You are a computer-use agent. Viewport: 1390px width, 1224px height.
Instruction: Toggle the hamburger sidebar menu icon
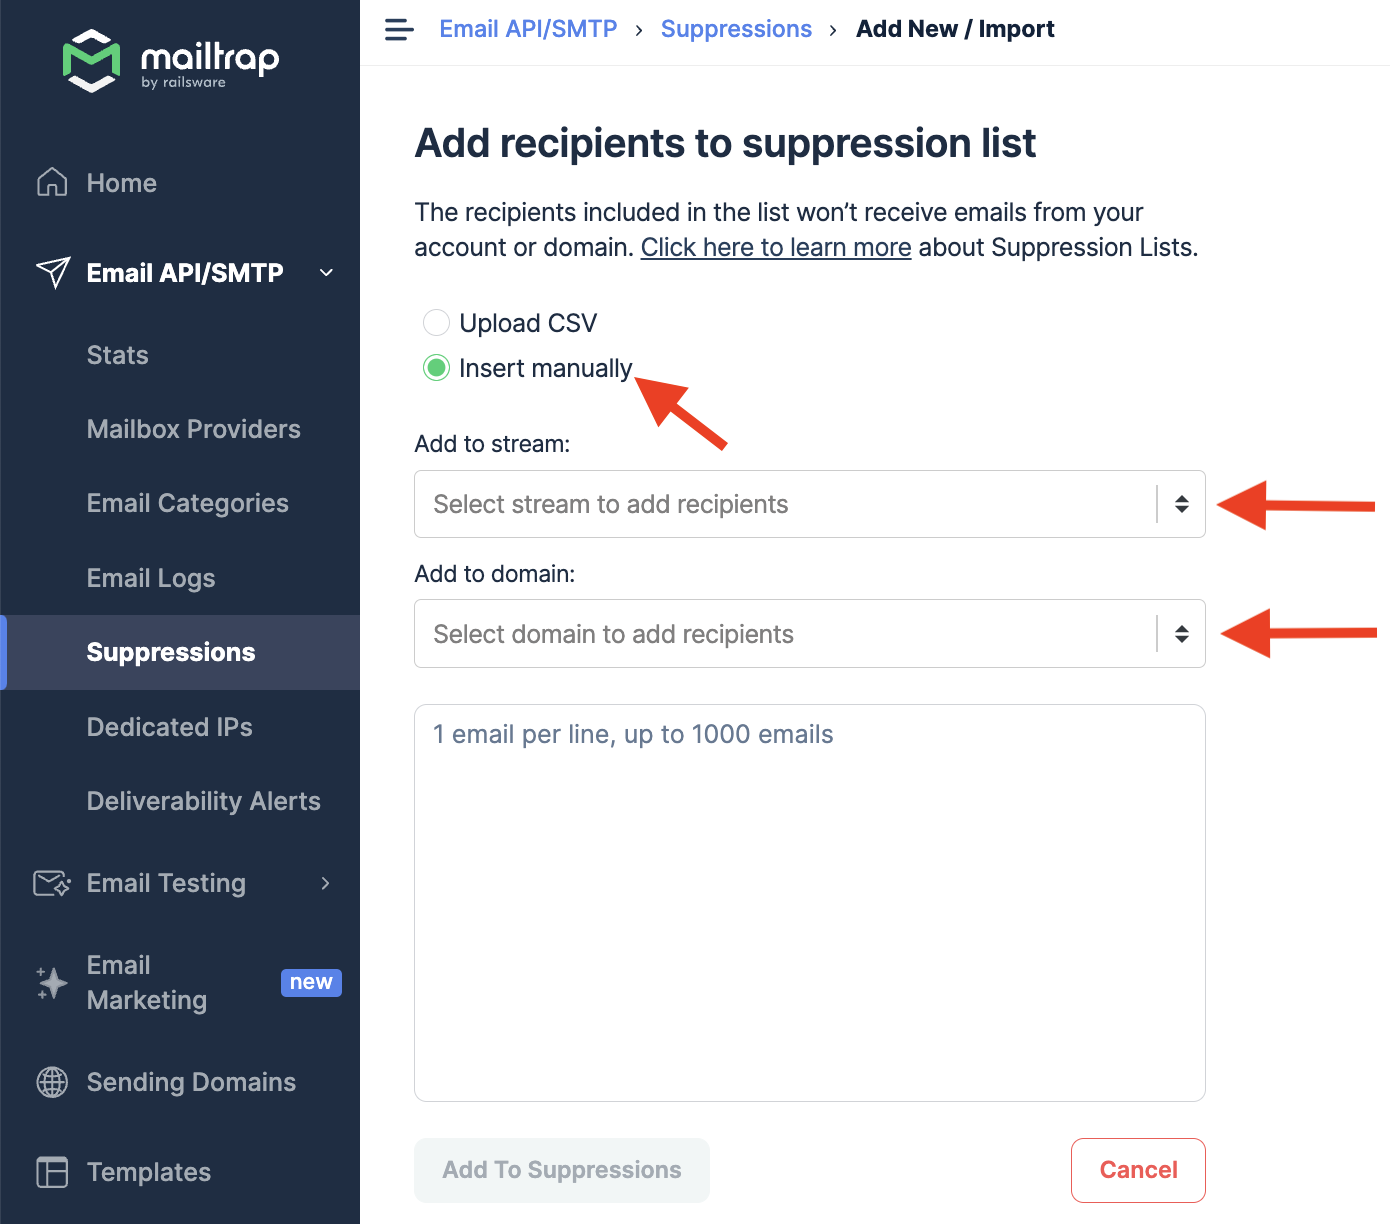pyautogui.click(x=399, y=30)
